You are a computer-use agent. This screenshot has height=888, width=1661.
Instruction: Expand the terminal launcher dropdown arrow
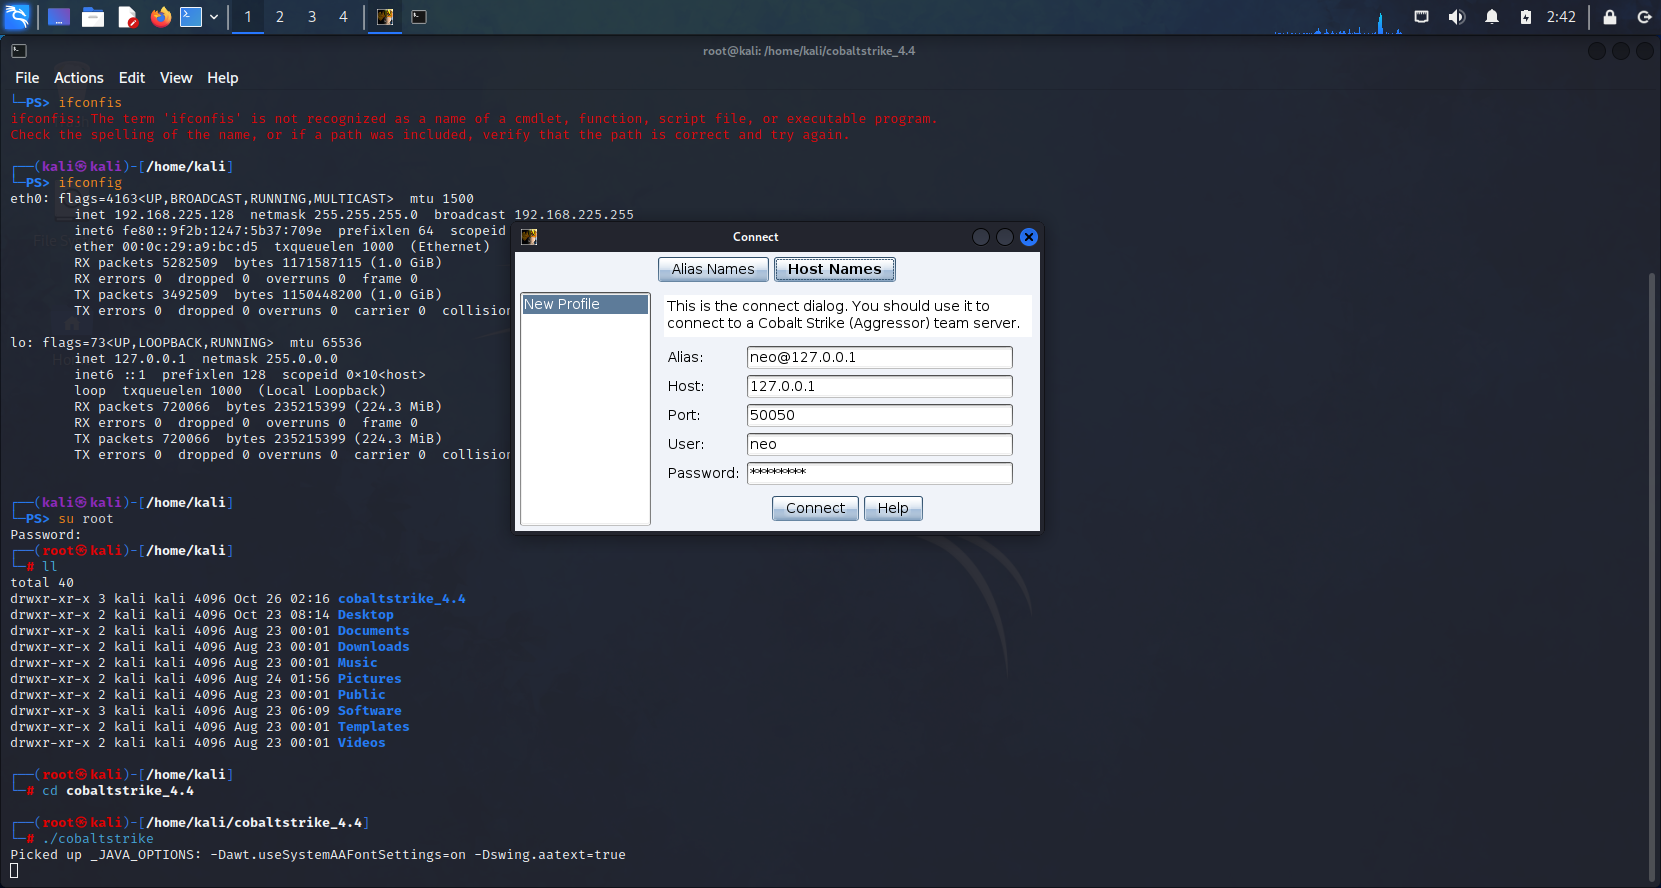214,17
